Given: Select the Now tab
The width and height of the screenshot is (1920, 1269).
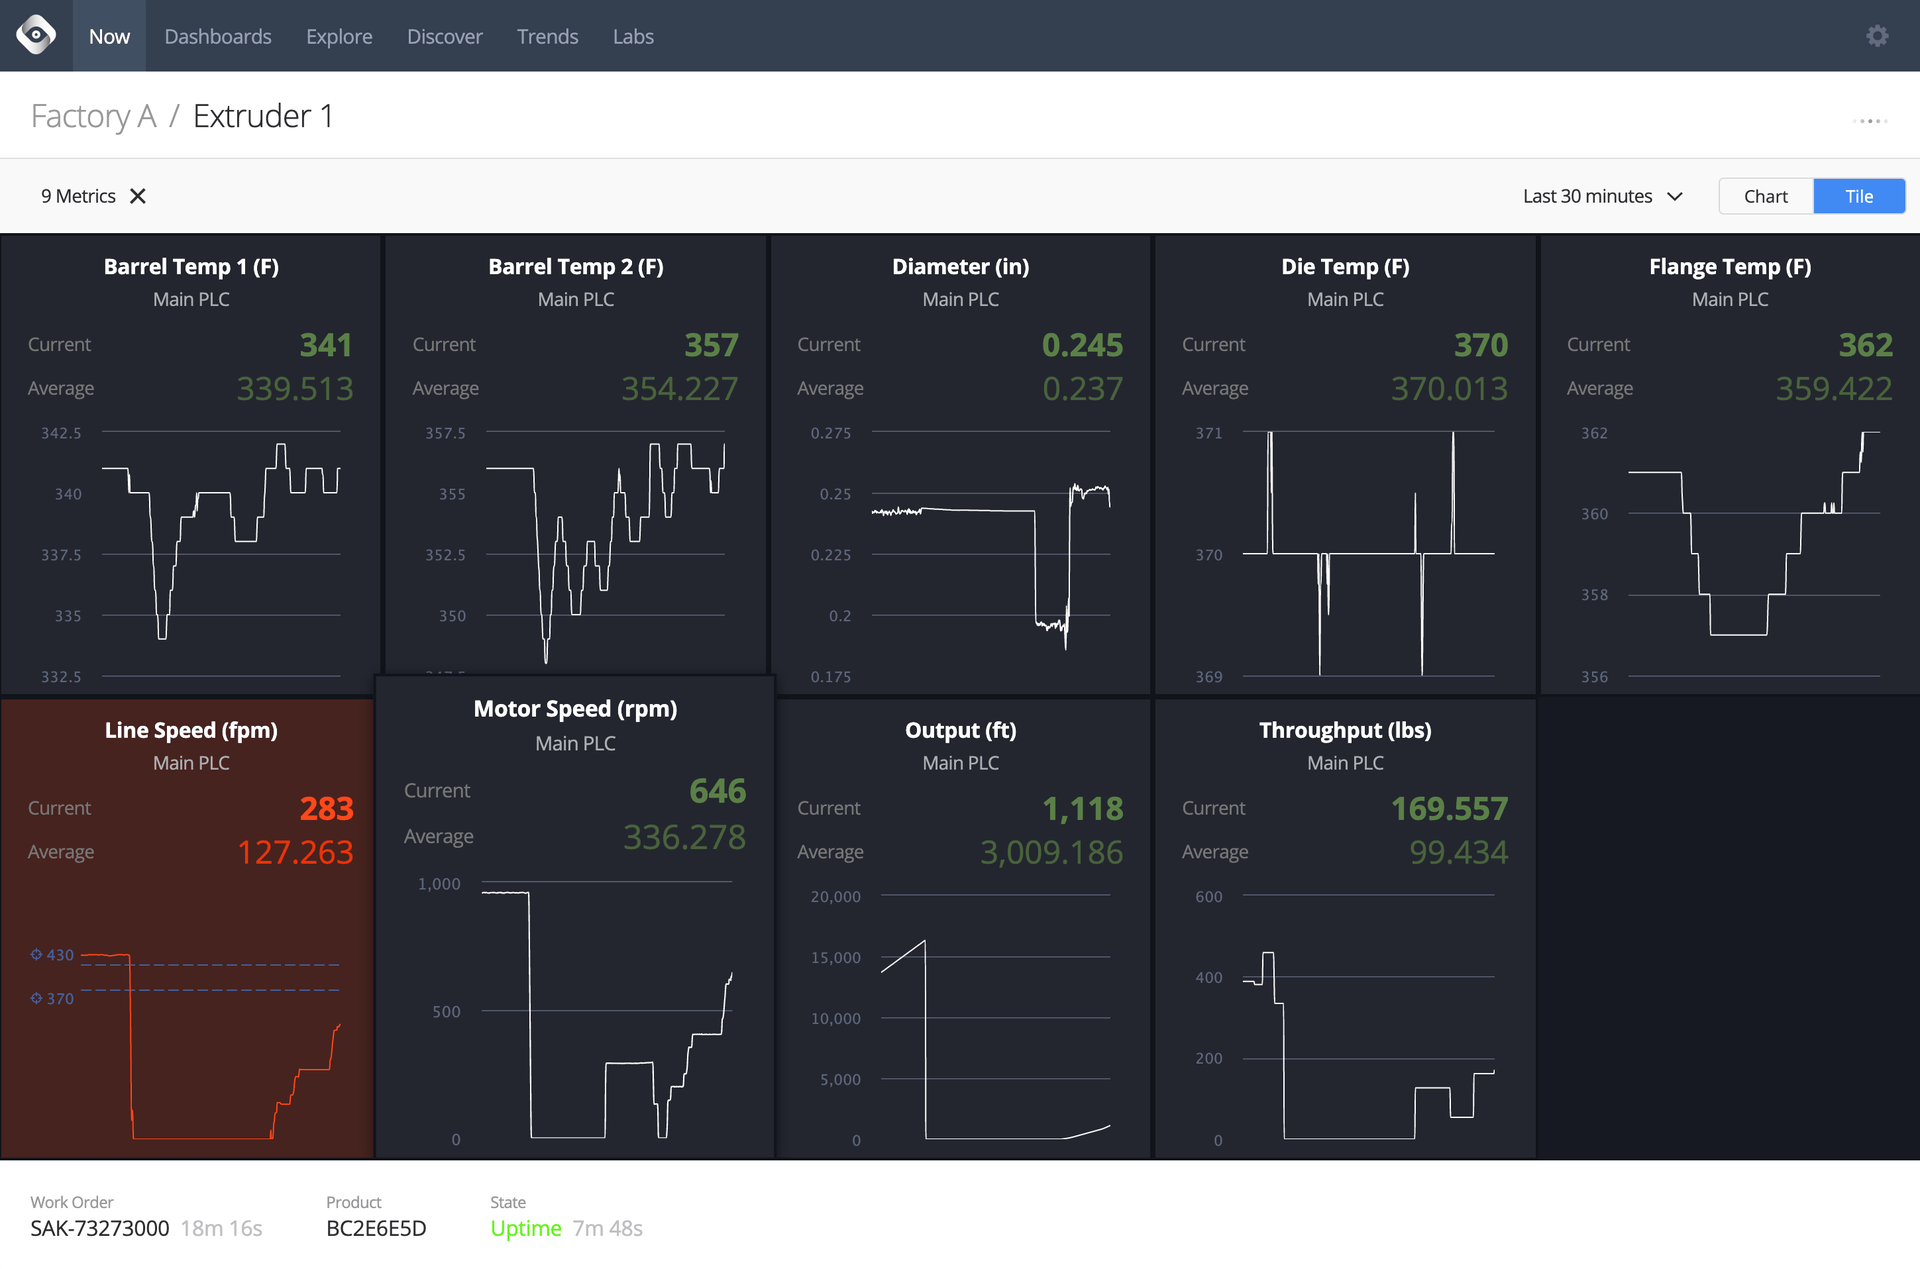Looking at the screenshot, I should tap(109, 36).
